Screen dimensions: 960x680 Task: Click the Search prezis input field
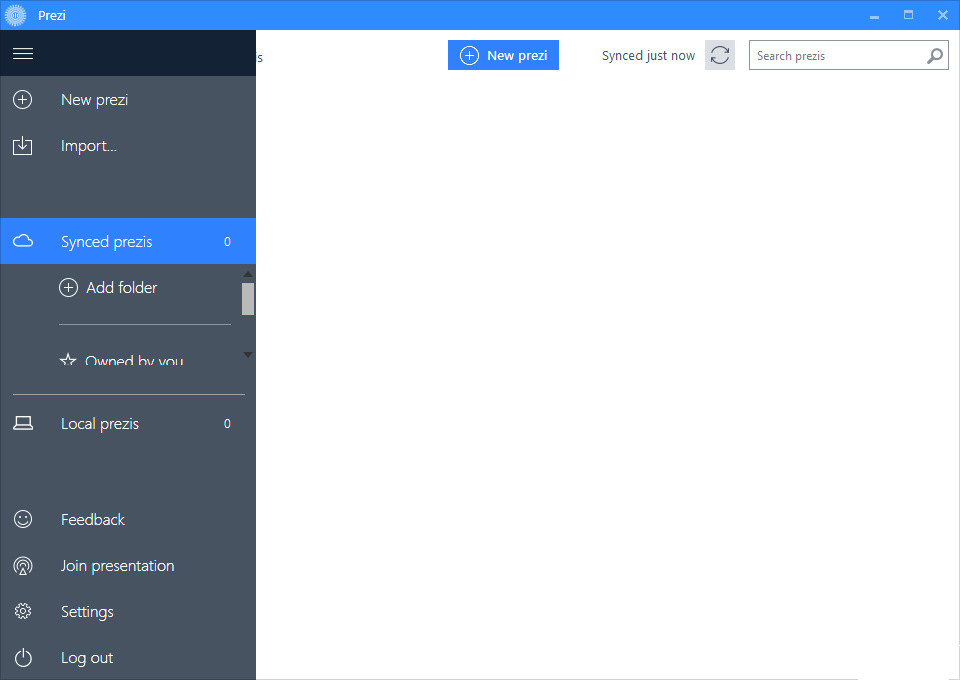(x=849, y=55)
